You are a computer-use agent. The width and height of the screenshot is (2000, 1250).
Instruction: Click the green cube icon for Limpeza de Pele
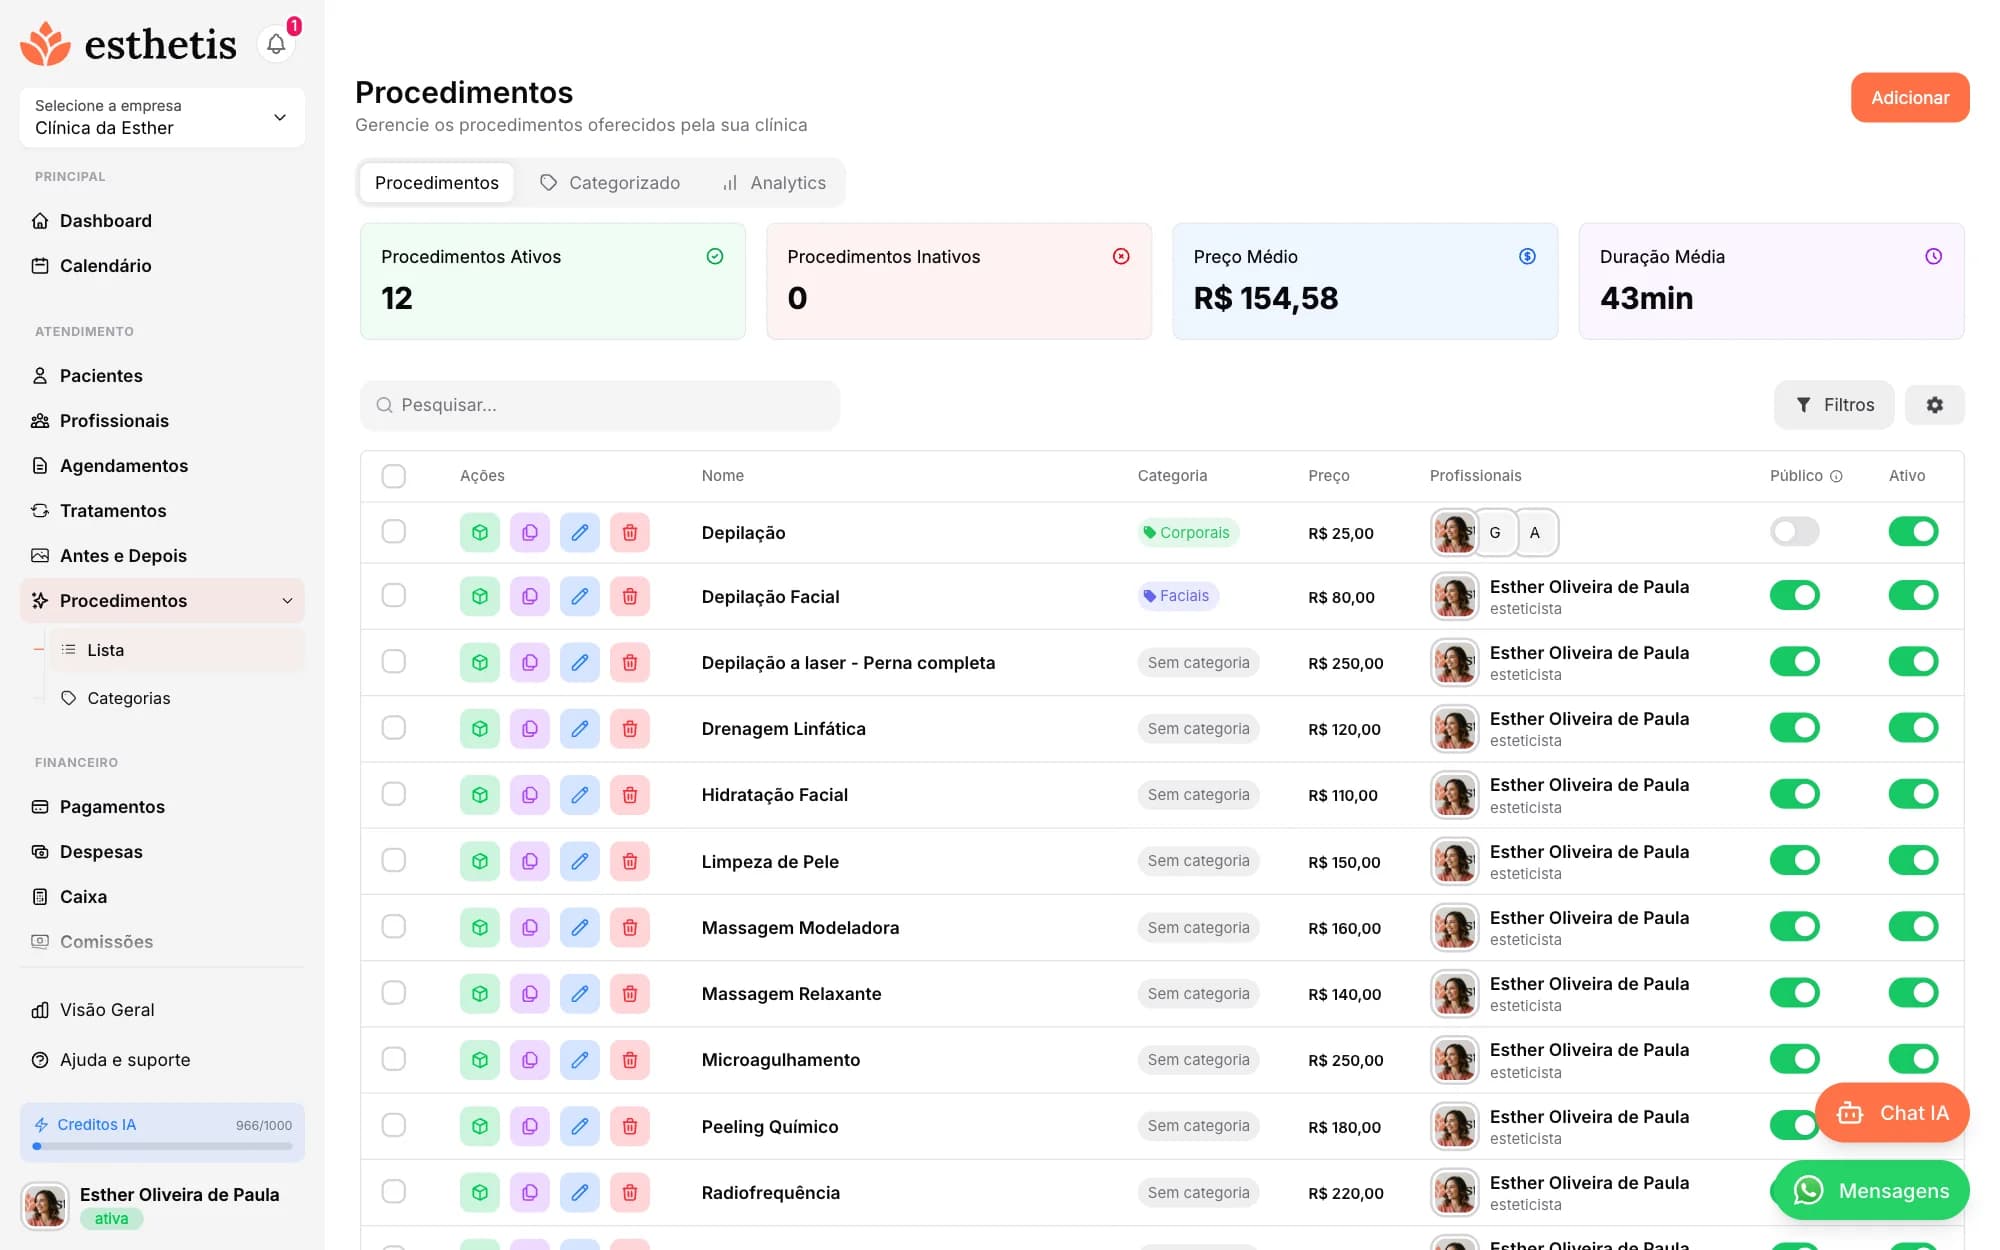pos(480,861)
